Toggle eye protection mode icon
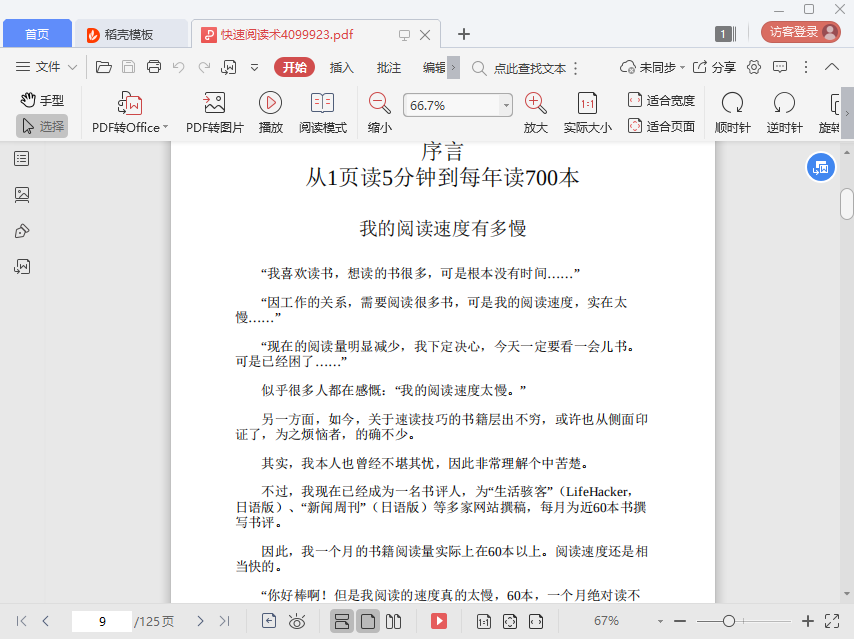Viewport: 854px width, 639px height. [297, 621]
